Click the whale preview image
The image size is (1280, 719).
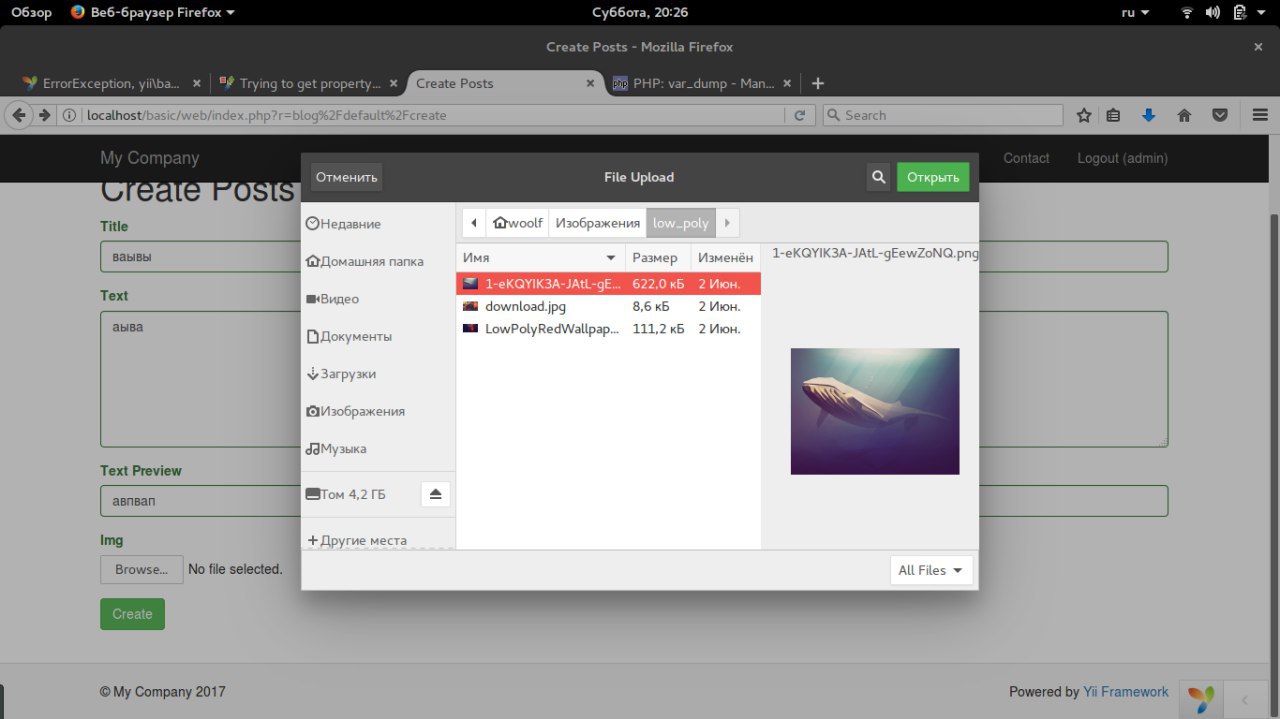[875, 411]
